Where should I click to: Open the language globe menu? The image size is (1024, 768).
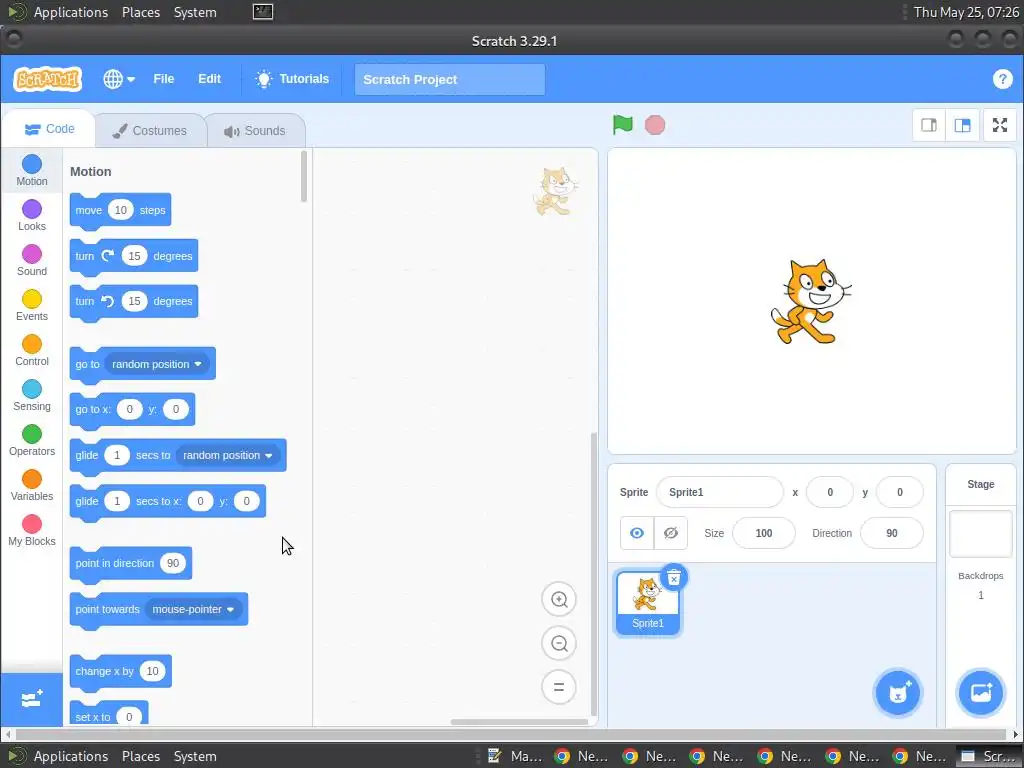tap(119, 79)
